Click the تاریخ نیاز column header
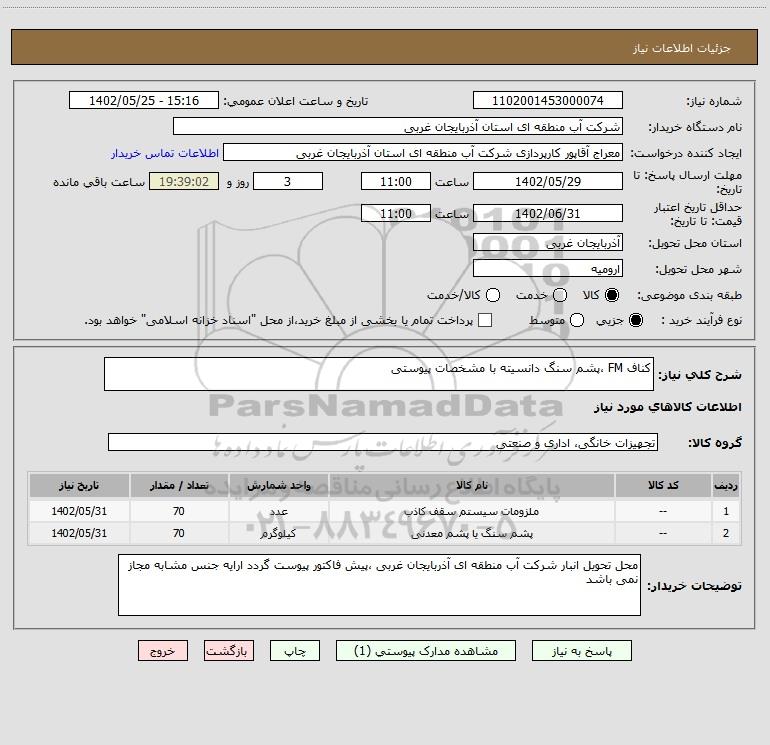The height and width of the screenshot is (745, 770). 79,485
